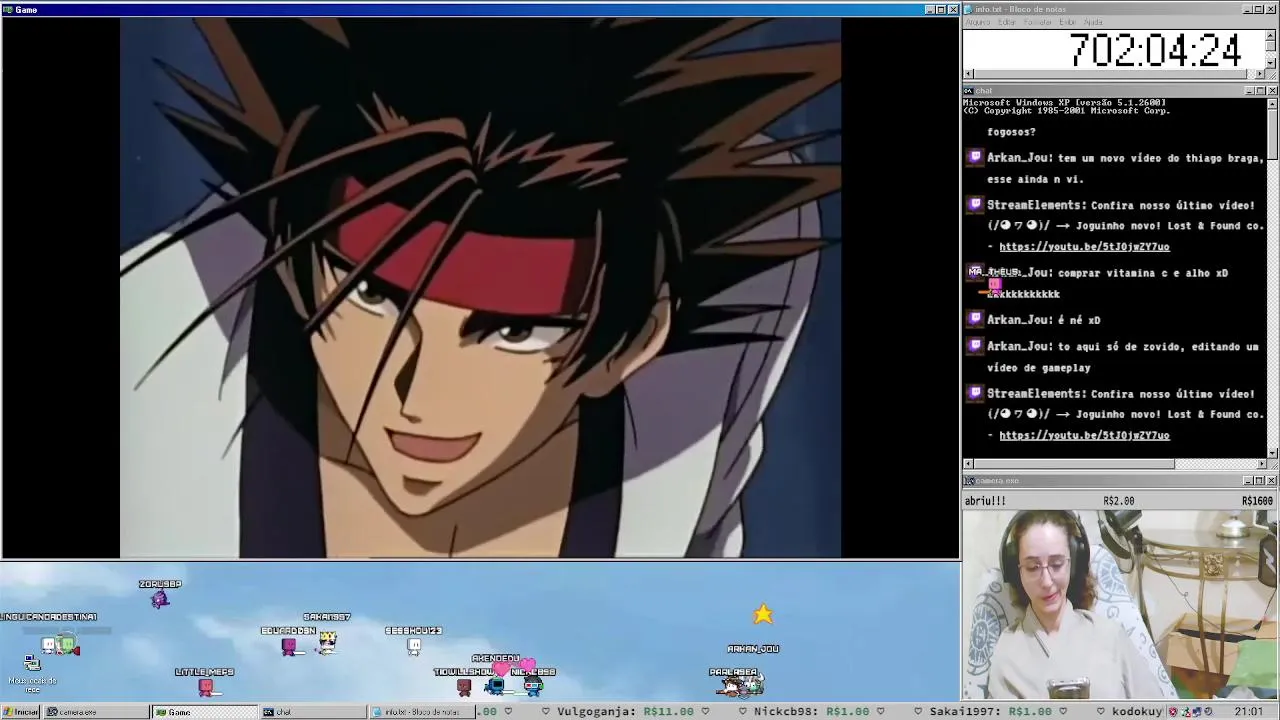Click the Nickcb98: R$1.00 ticker entry
The height and width of the screenshot is (720, 1280).
811,712
